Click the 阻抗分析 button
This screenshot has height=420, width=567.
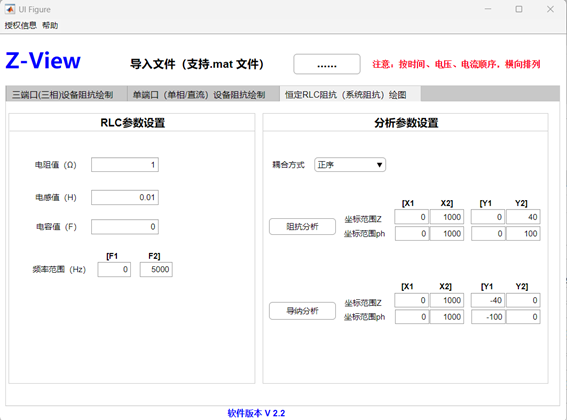pos(302,226)
